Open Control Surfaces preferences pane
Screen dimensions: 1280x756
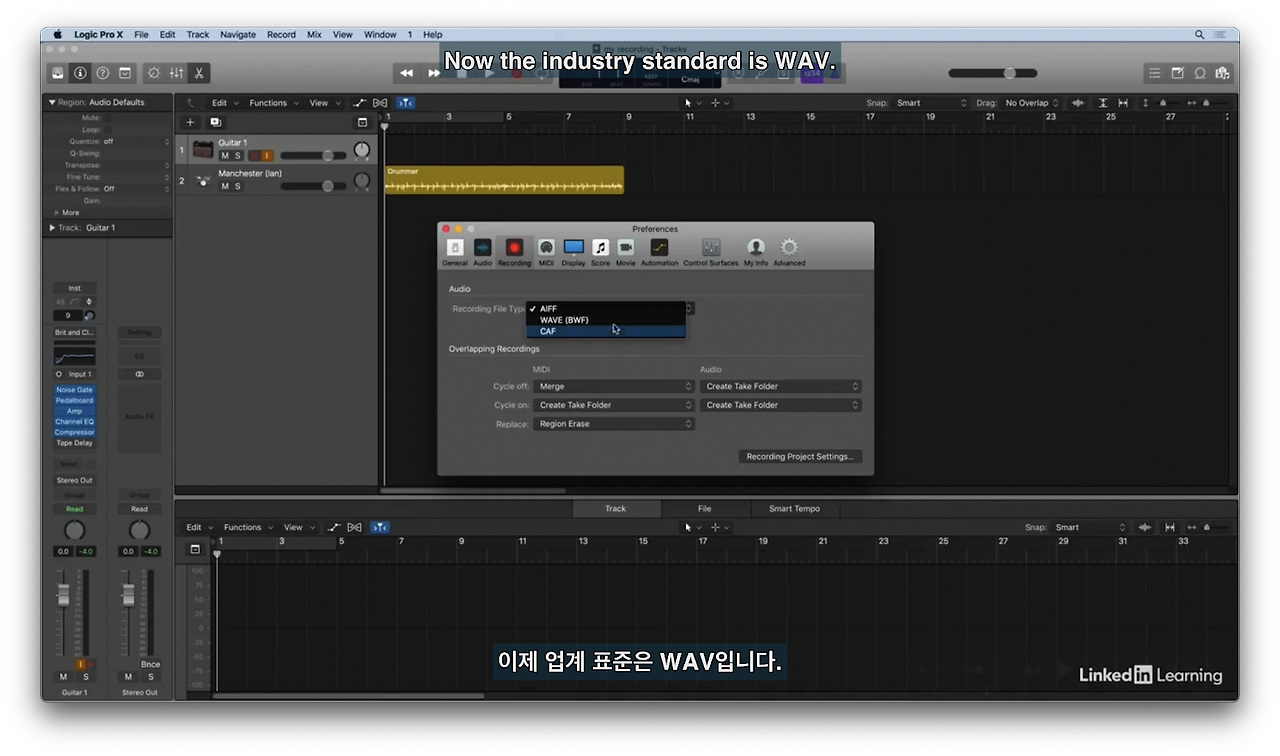[711, 252]
